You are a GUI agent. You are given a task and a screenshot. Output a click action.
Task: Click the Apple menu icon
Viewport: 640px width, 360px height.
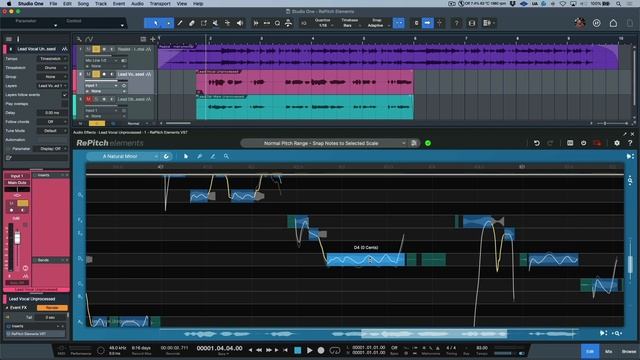click(9, 4)
